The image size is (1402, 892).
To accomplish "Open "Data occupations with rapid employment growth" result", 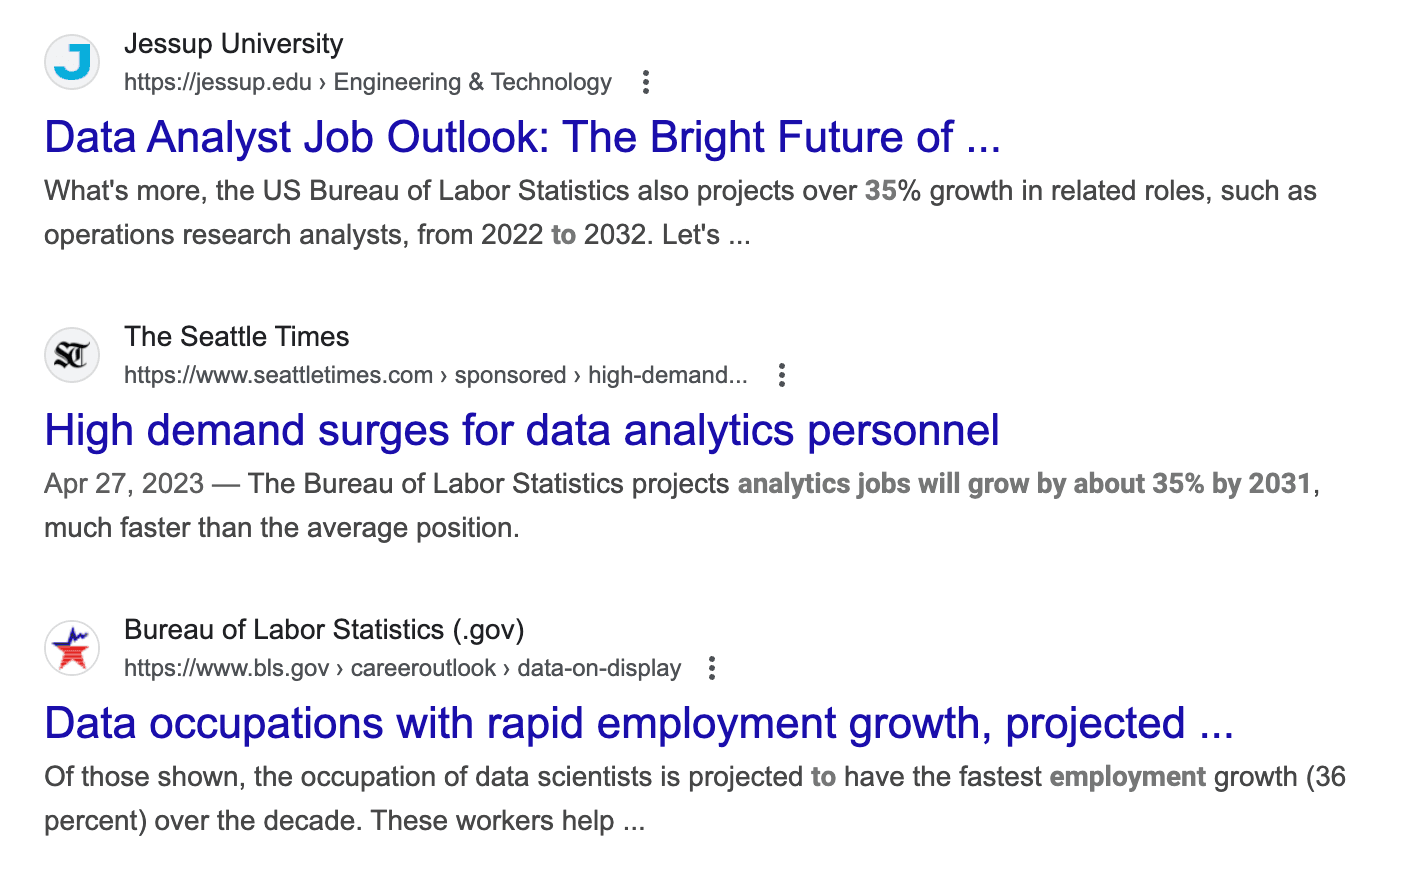I will [638, 724].
